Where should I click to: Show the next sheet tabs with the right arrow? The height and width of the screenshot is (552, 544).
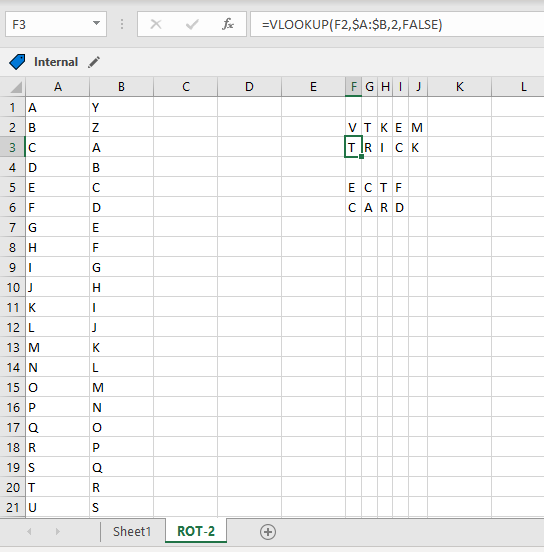57,532
